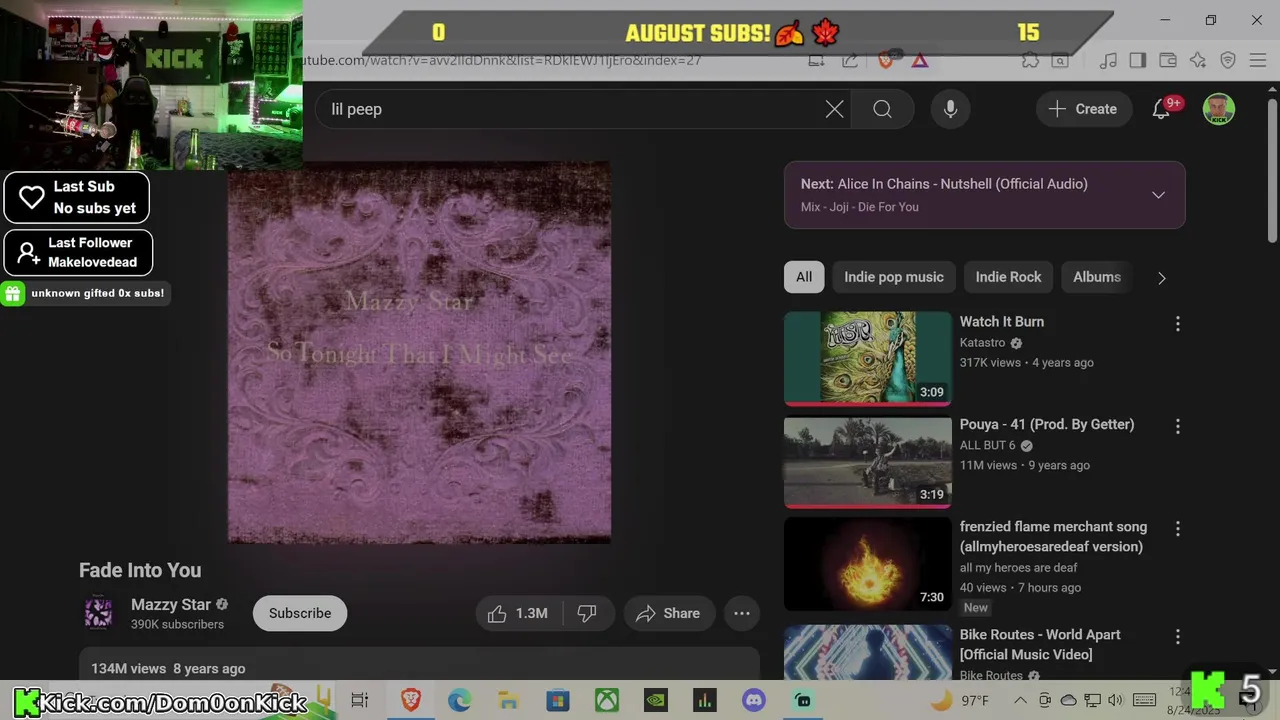Click the ALL BUT 6 channel name
The height and width of the screenshot is (720, 1280).
pos(987,445)
